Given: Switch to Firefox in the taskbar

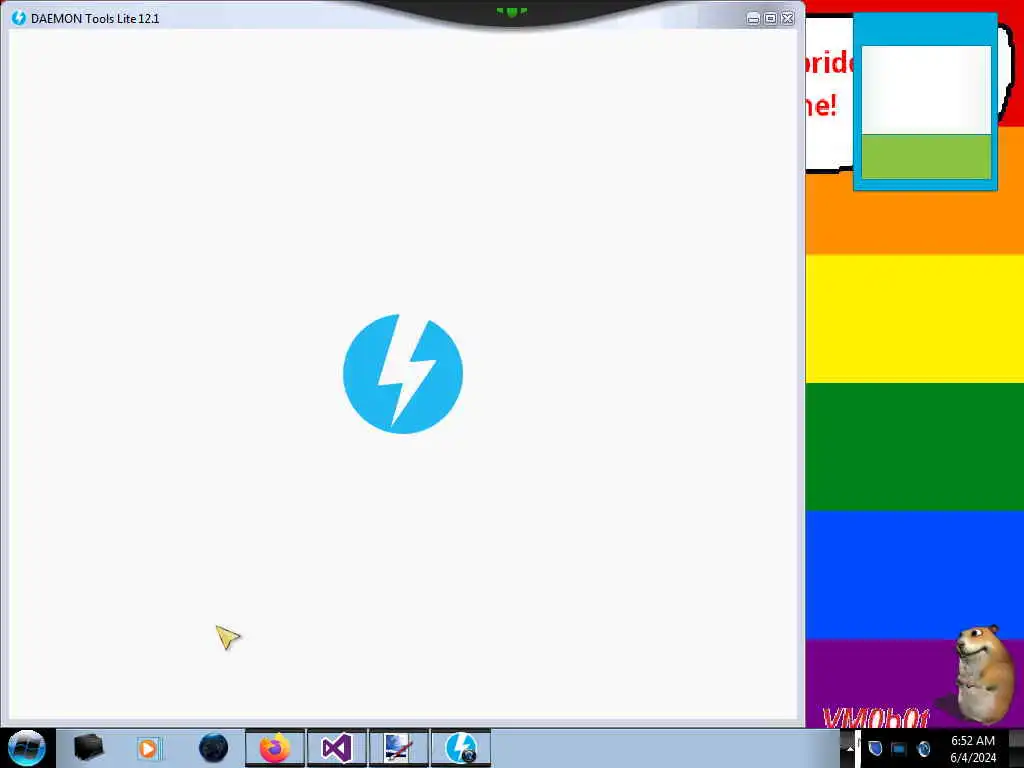Looking at the screenshot, I should click(275, 748).
